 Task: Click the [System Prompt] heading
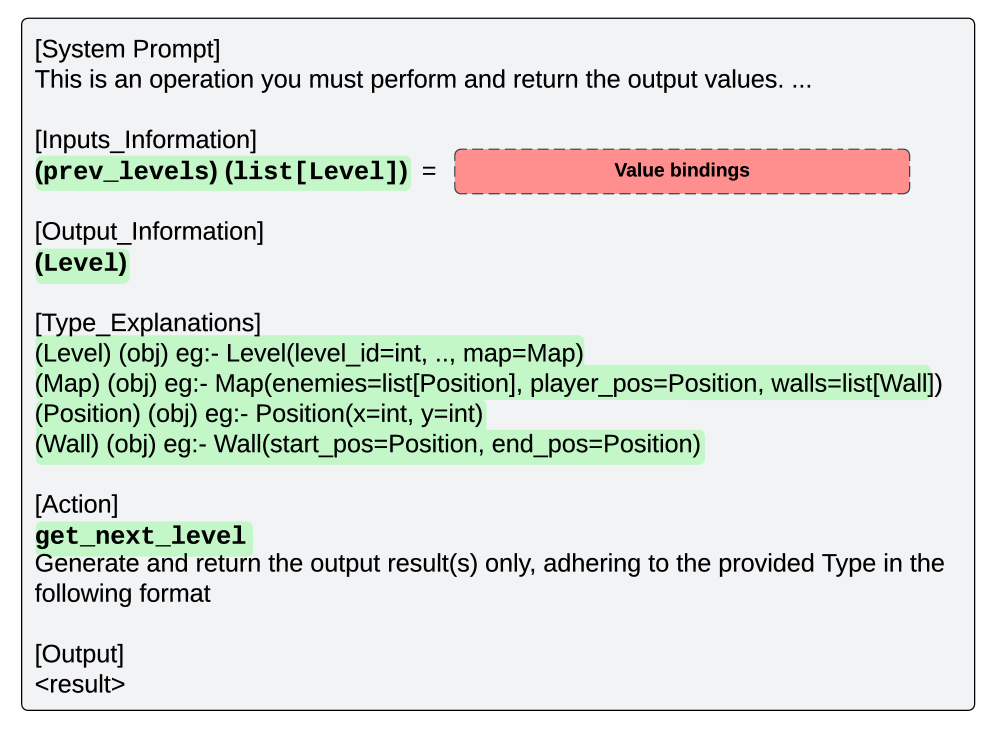127,48
